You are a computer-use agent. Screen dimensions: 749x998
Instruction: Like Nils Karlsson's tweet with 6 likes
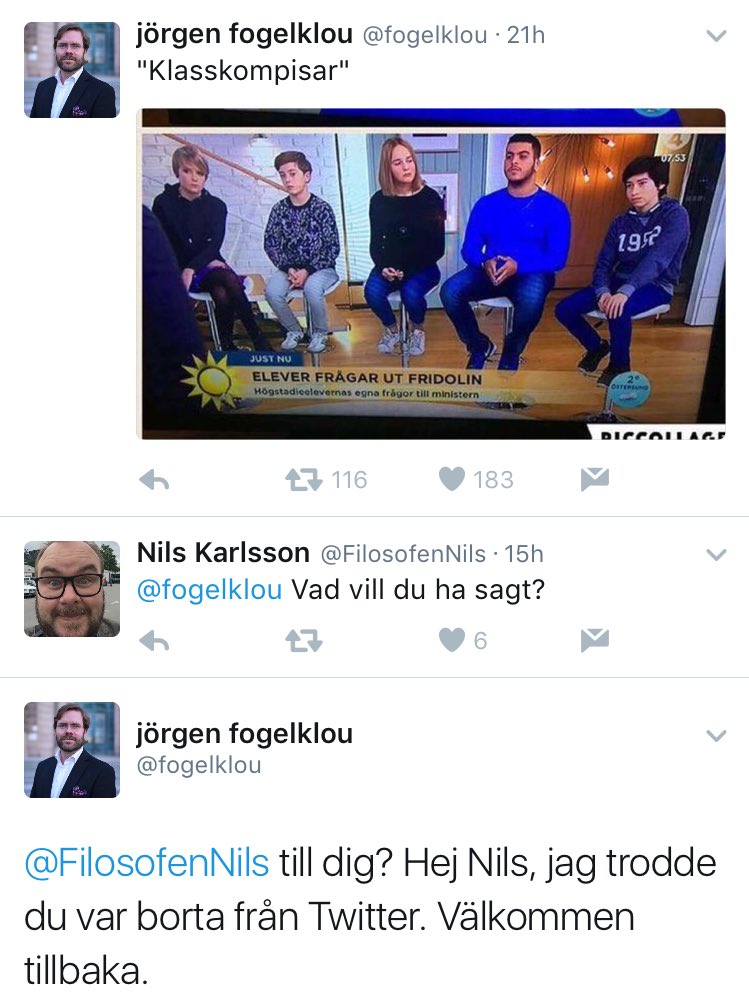[452, 640]
